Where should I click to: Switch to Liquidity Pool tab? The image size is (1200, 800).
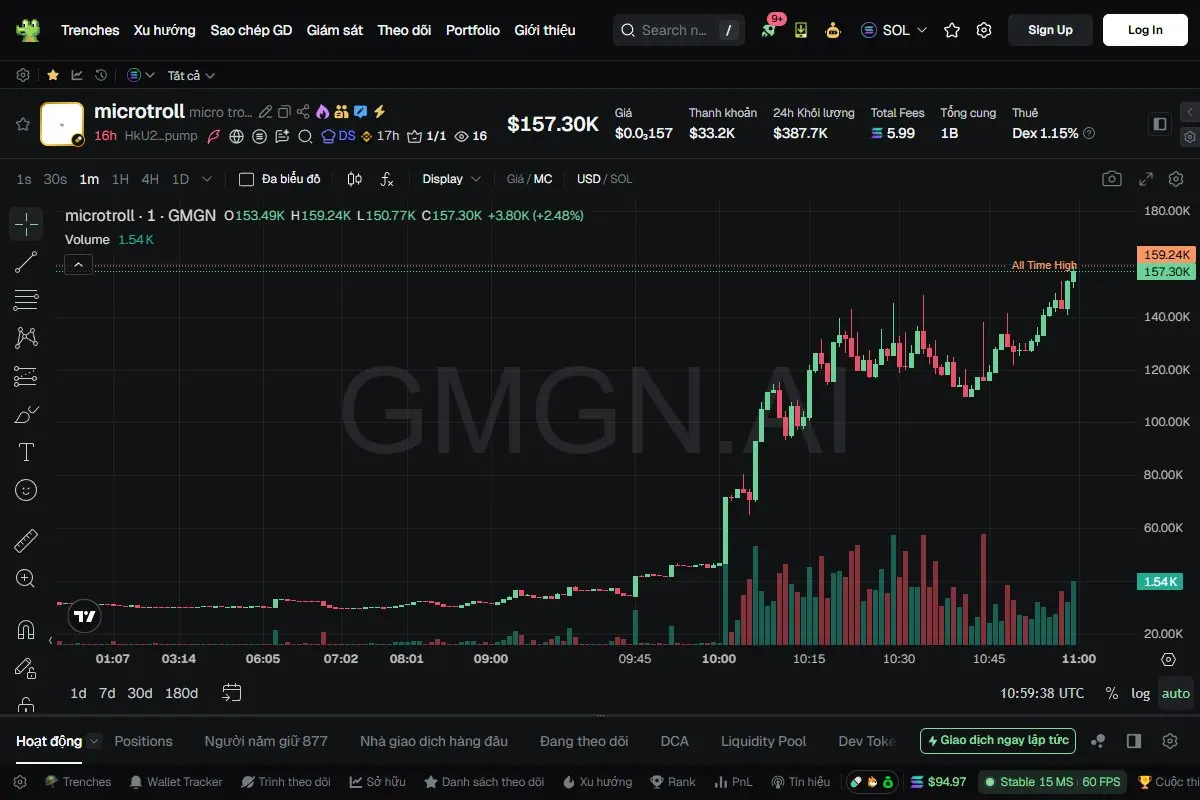pyautogui.click(x=763, y=741)
